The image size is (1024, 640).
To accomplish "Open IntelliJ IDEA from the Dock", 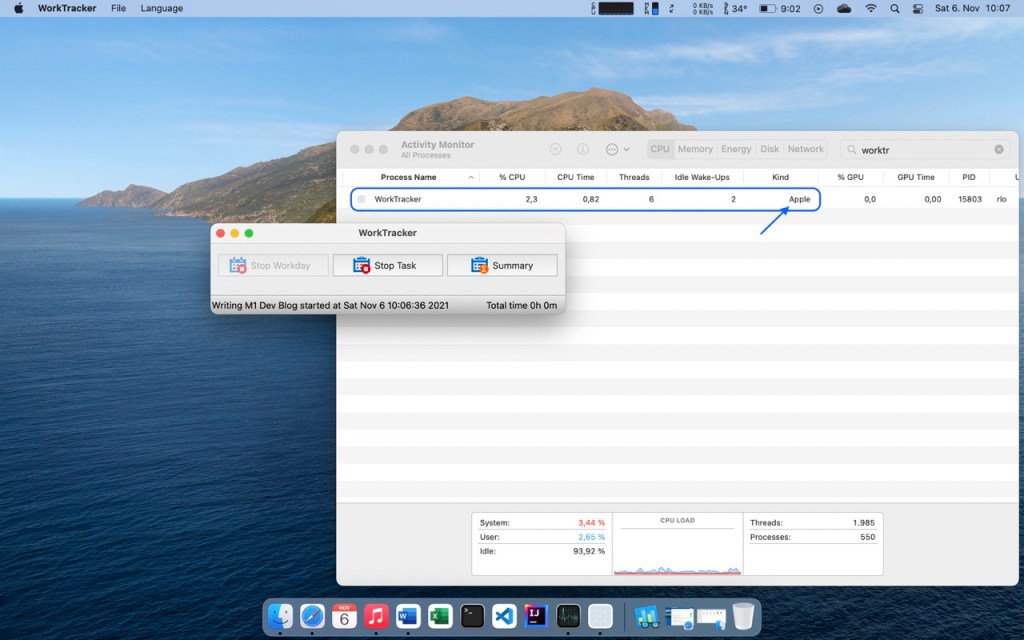I will (x=536, y=616).
